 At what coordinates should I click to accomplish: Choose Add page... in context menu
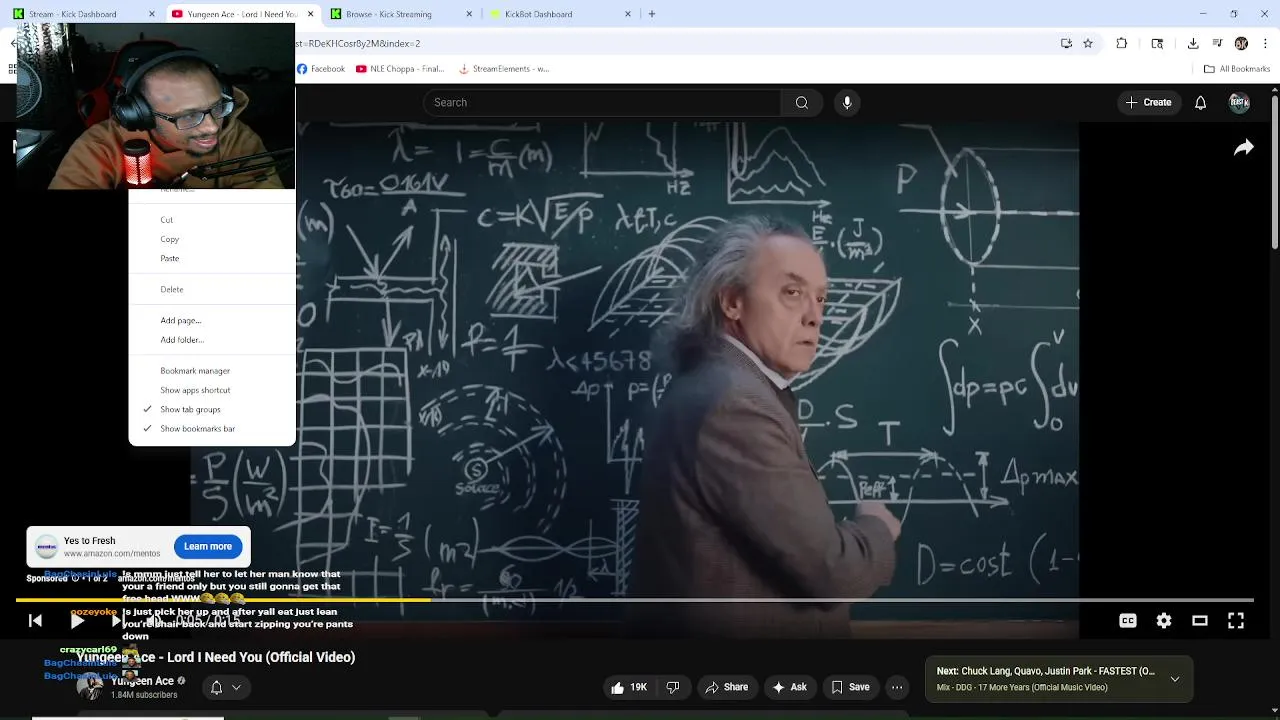[212, 320]
